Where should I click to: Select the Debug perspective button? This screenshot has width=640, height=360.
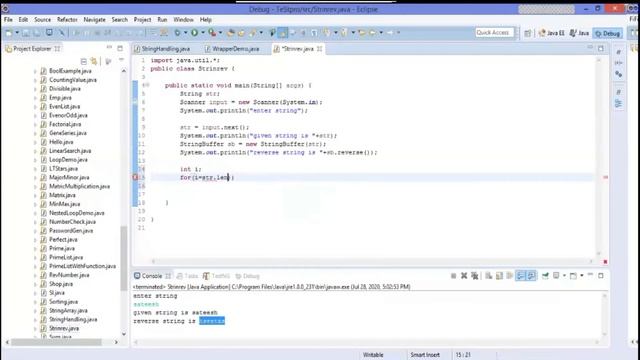608,33
